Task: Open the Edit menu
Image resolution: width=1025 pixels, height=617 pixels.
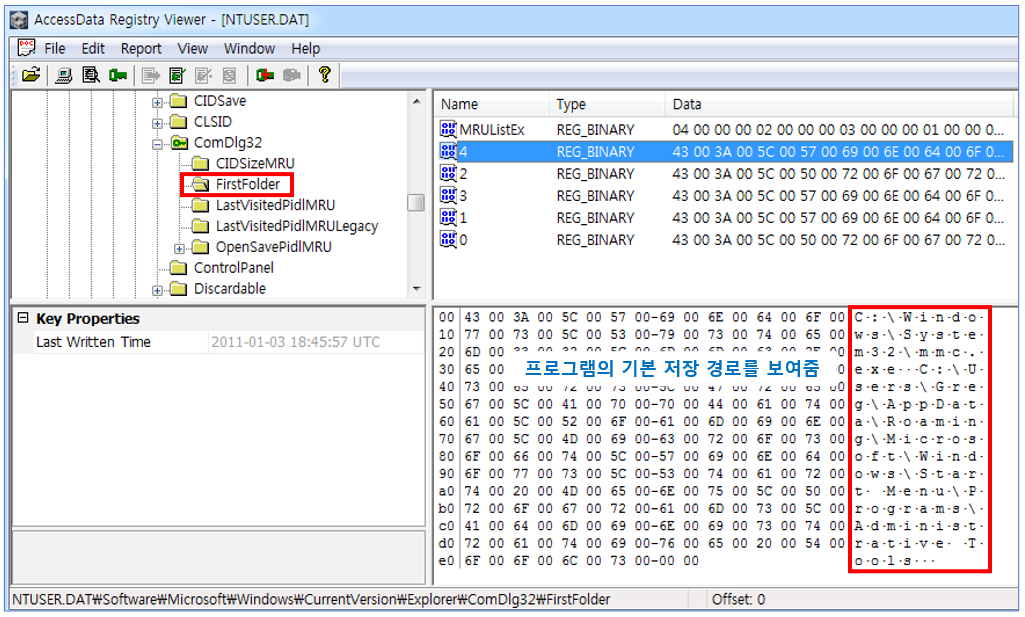Action: pos(93,48)
